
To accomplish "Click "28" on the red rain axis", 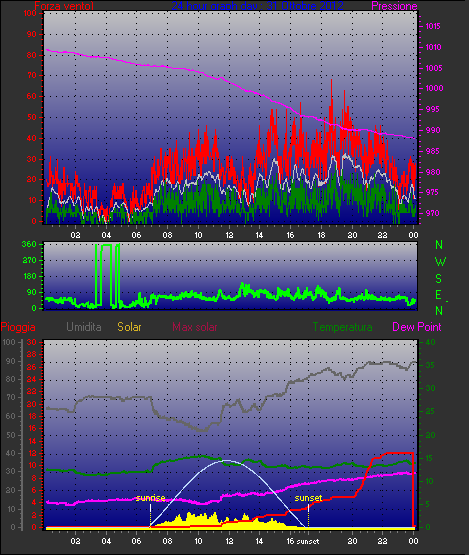I will tap(32, 355).
